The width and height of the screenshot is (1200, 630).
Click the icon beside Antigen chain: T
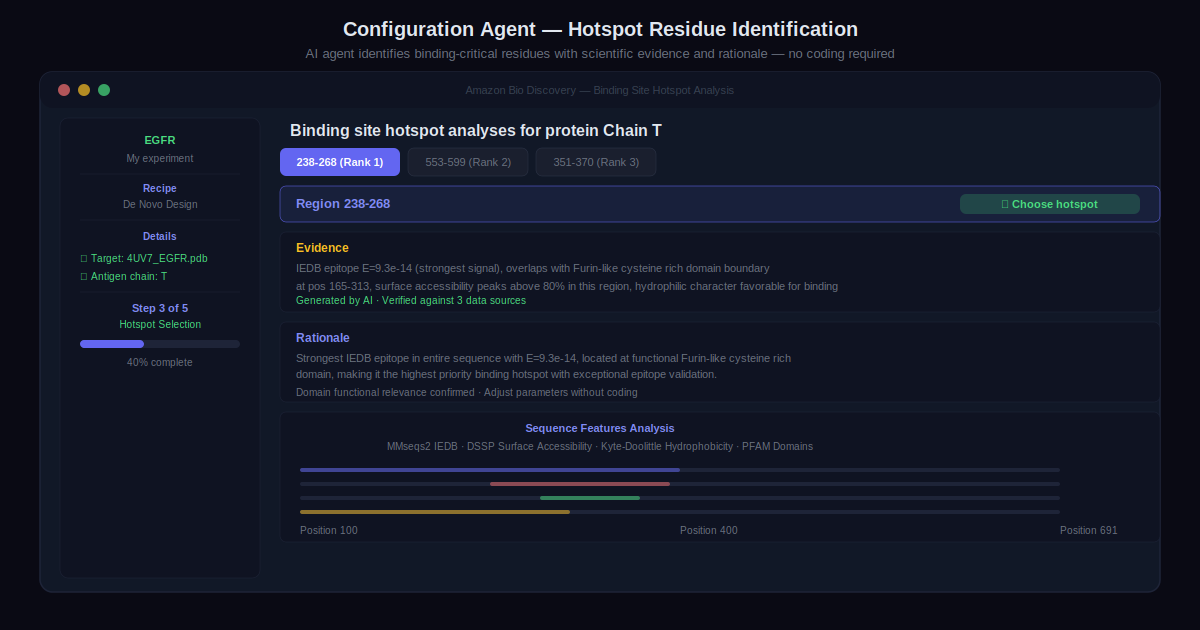pos(84,277)
